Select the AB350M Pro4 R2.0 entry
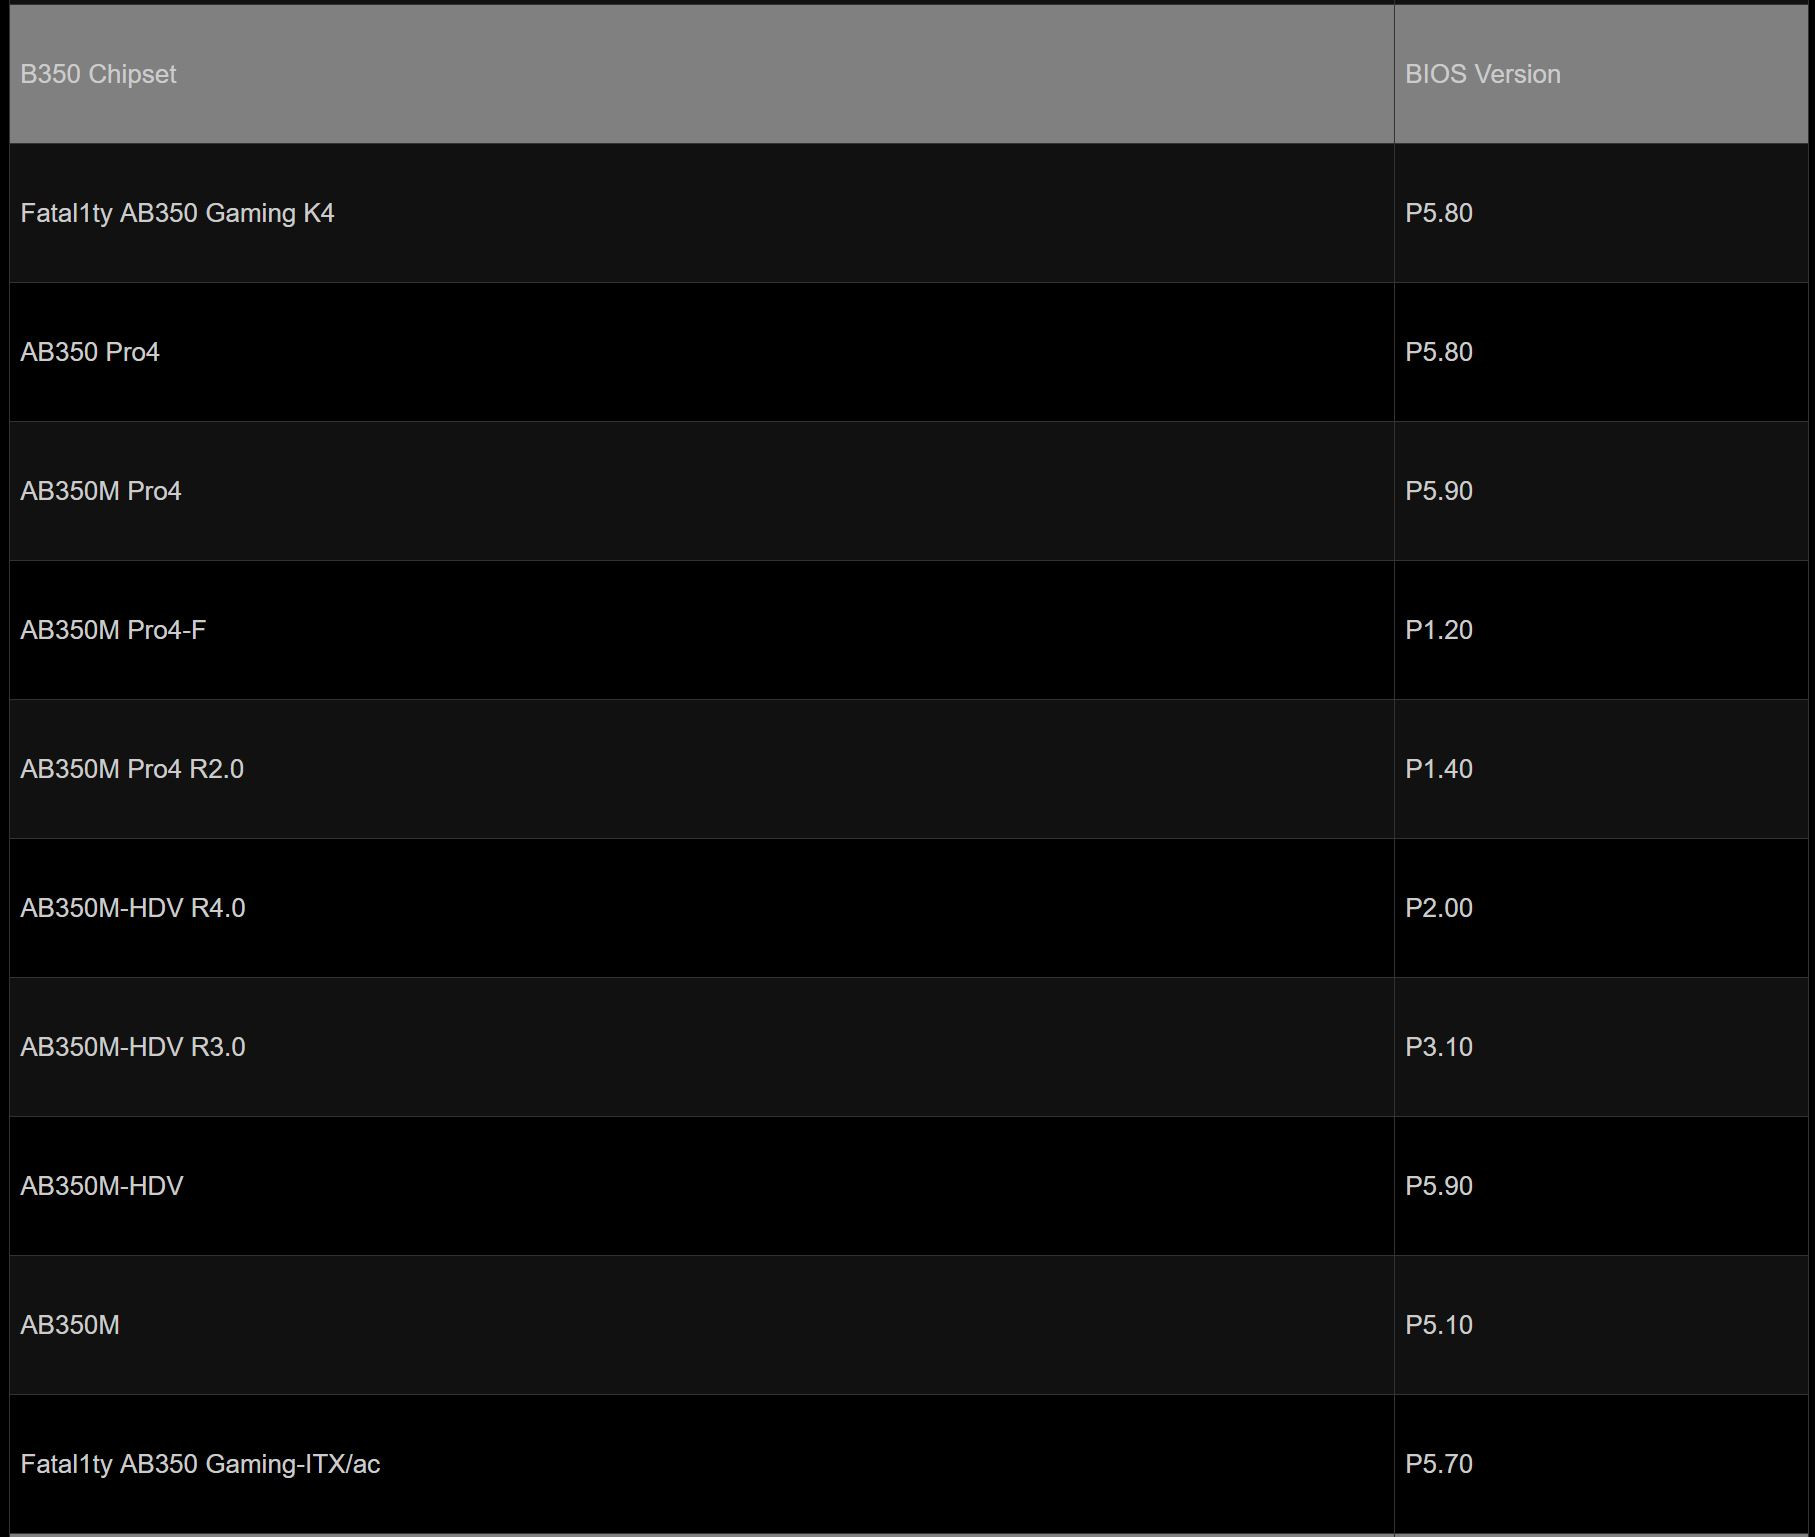This screenshot has height=1537, width=1815. (132, 769)
